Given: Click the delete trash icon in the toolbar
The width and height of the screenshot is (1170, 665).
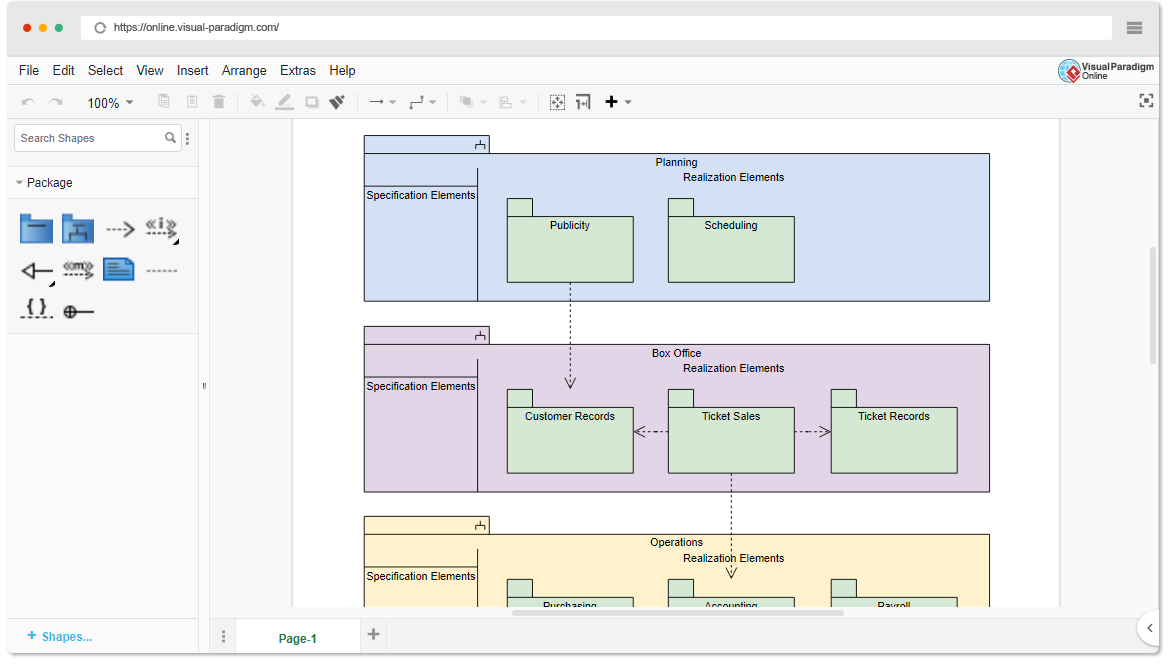Looking at the screenshot, I should 219,101.
